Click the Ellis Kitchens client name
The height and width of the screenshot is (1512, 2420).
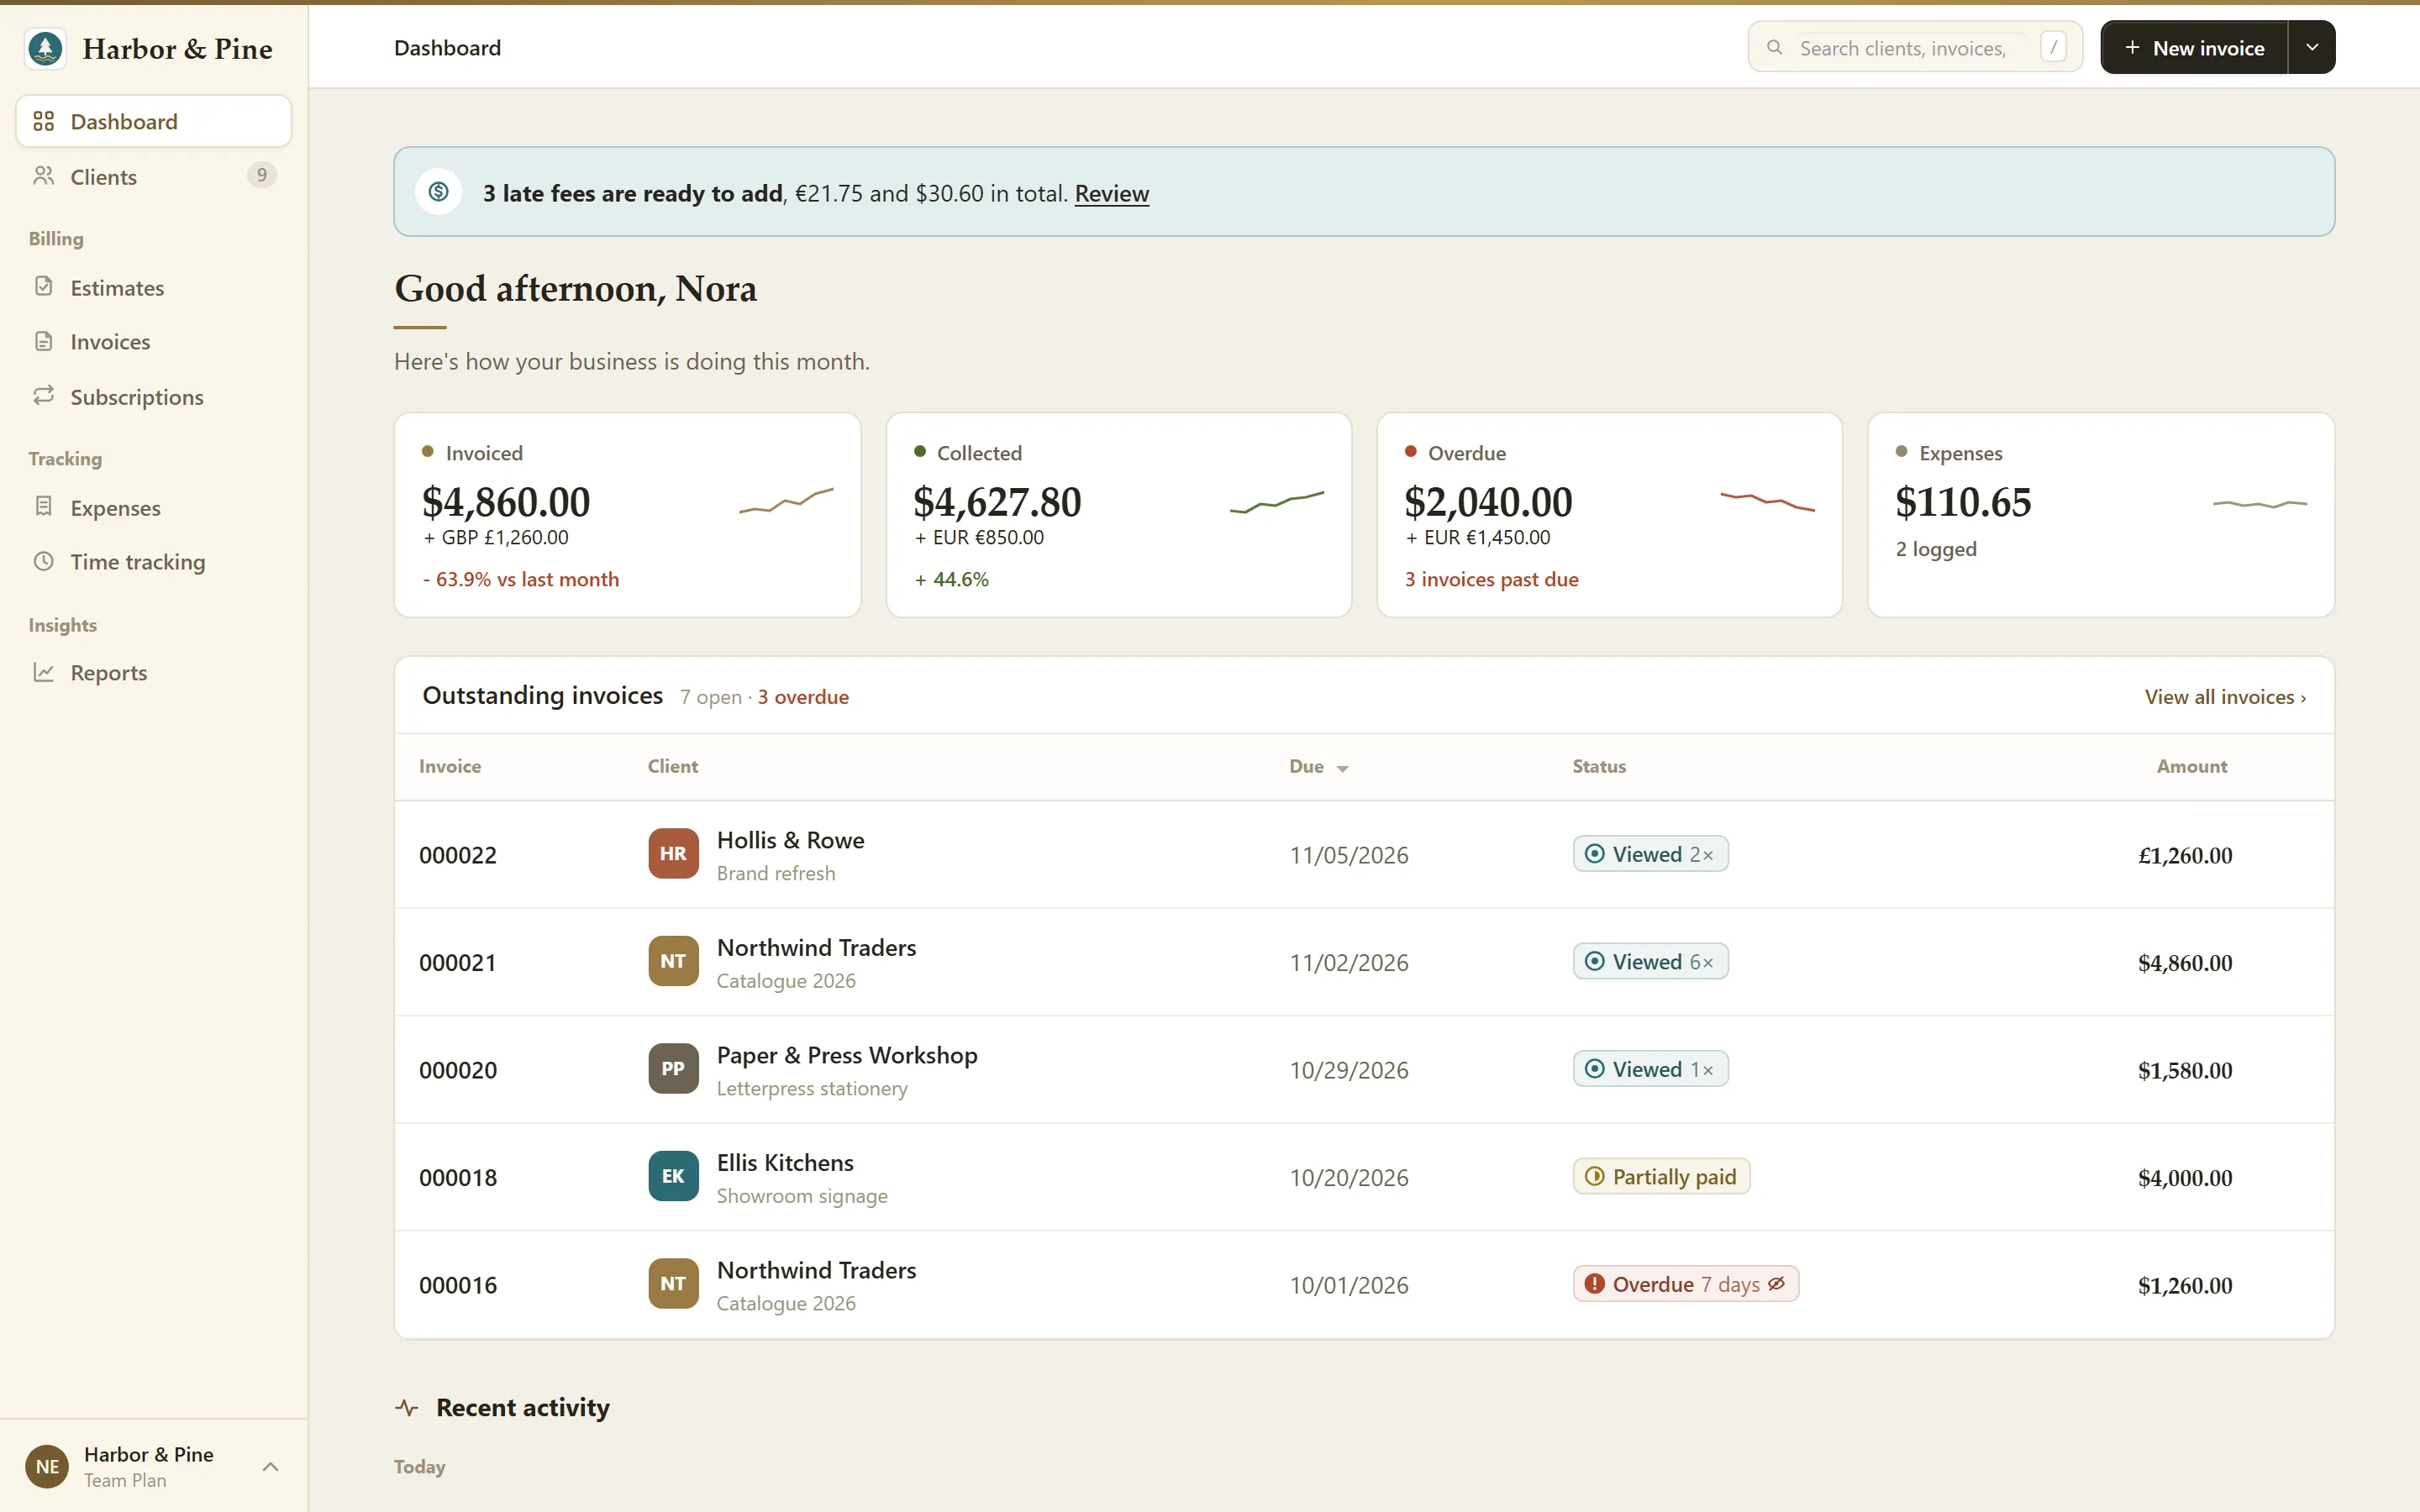coord(785,1162)
